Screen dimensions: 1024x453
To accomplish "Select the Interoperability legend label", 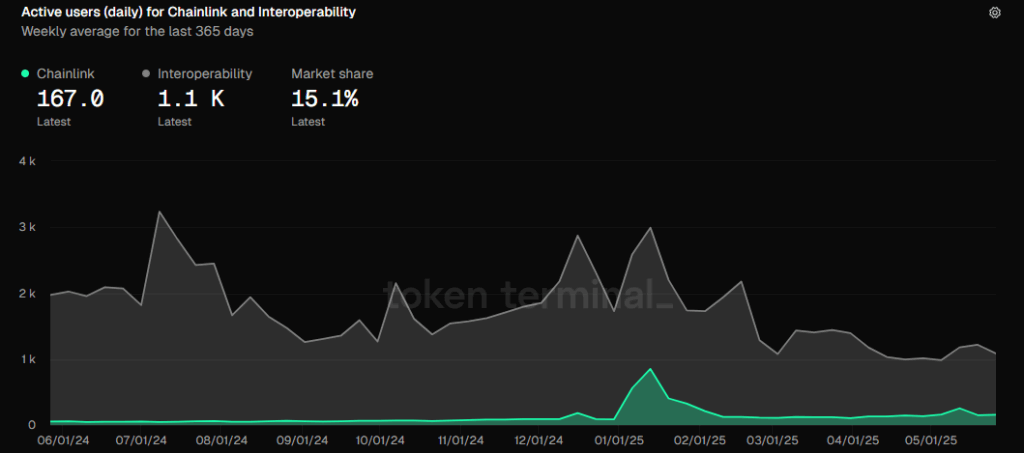I will click(205, 74).
